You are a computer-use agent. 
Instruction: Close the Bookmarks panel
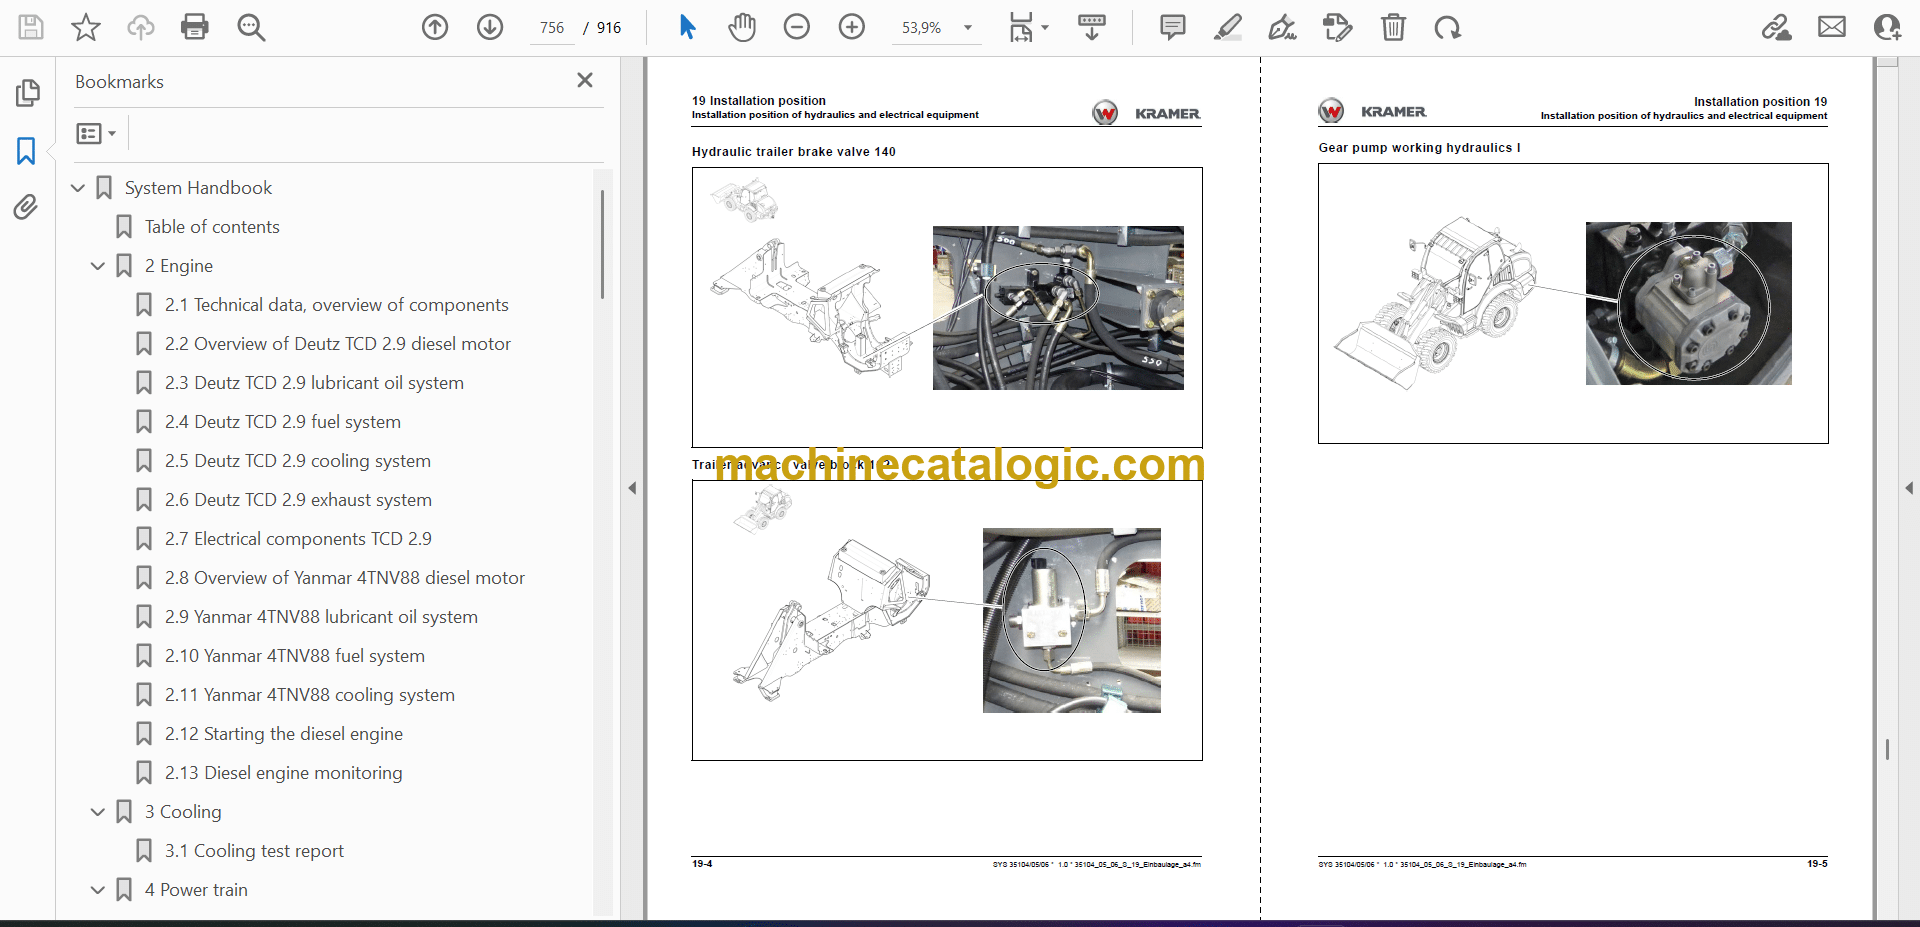click(585, 80)
